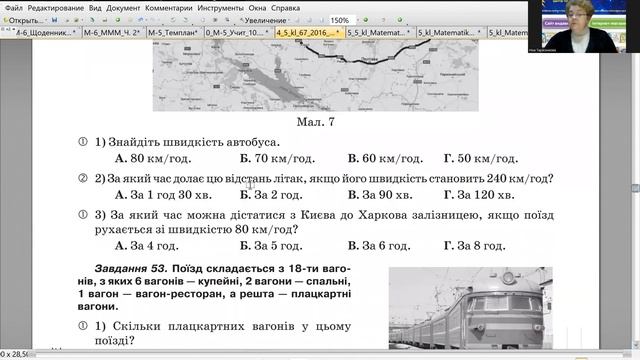Click answer Г. 50 км/год

pos(481,158)
